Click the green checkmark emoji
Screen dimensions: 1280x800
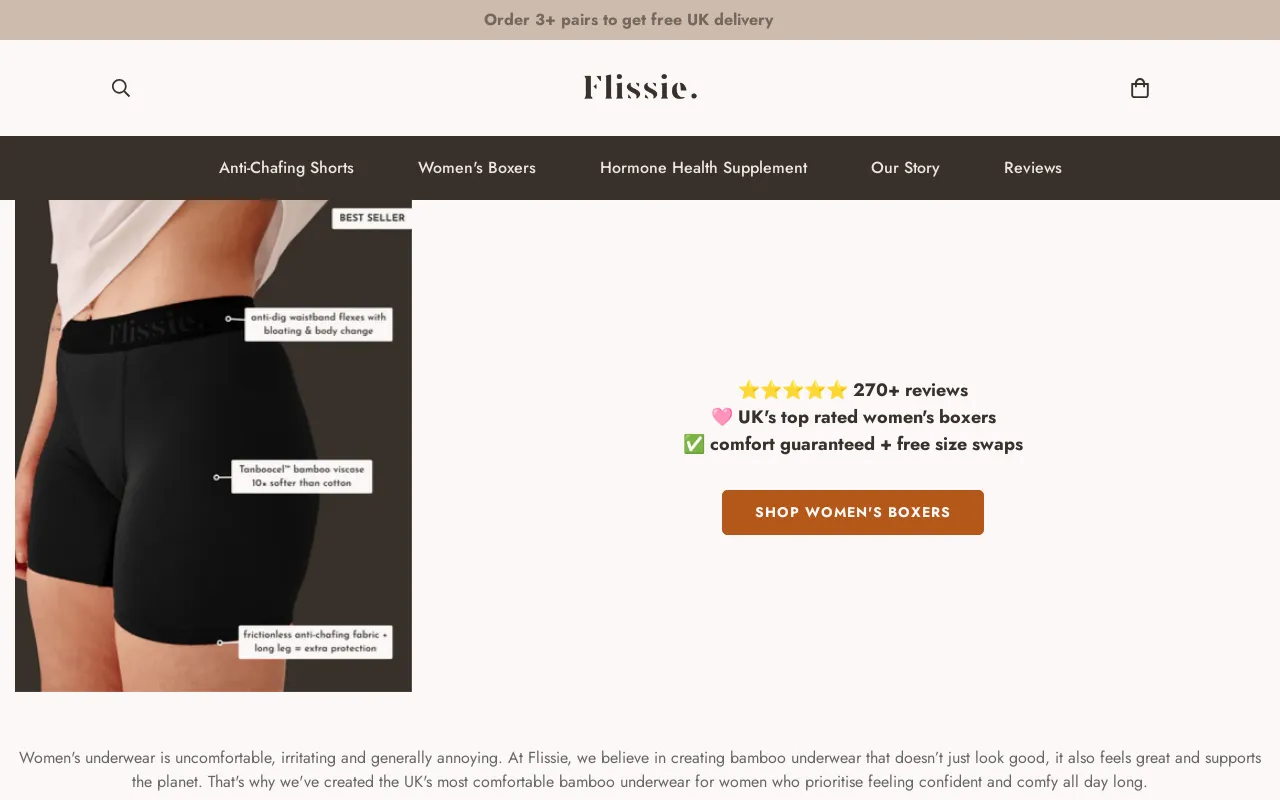(694, 444)
